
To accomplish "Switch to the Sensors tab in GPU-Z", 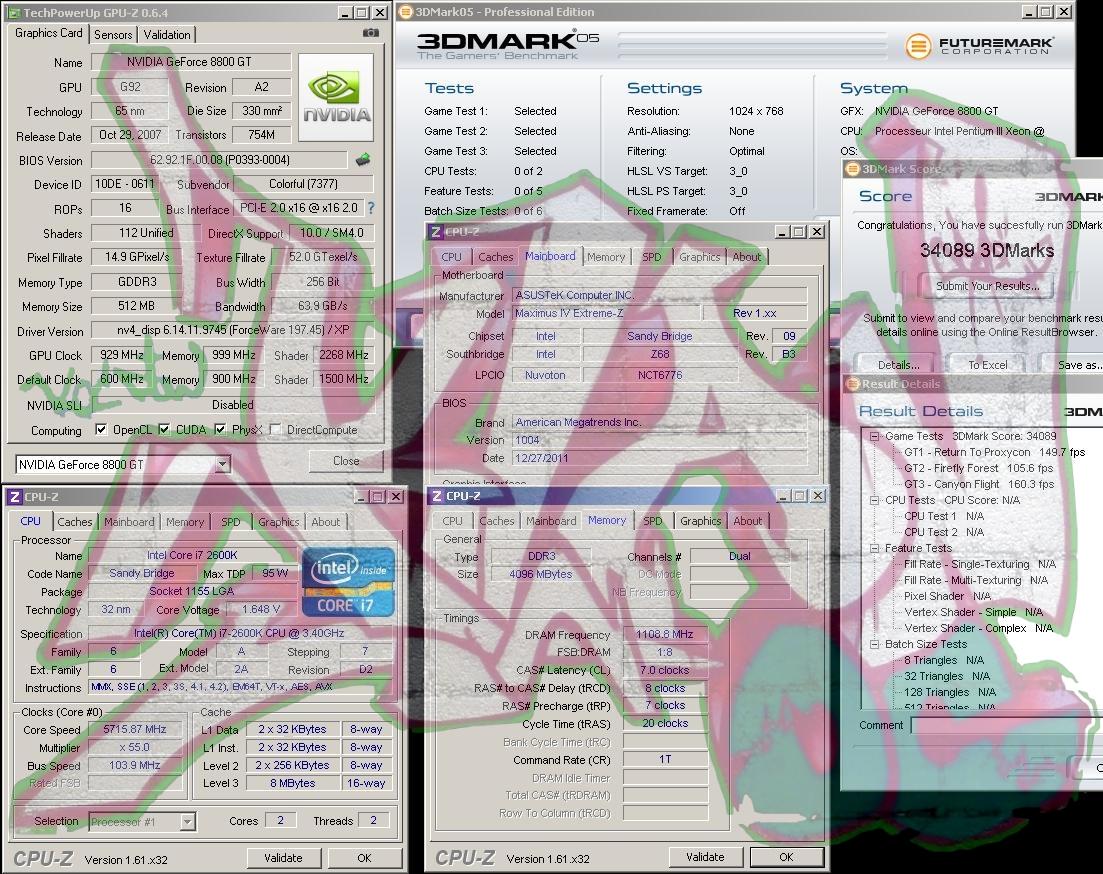I will tap(113, 34).
